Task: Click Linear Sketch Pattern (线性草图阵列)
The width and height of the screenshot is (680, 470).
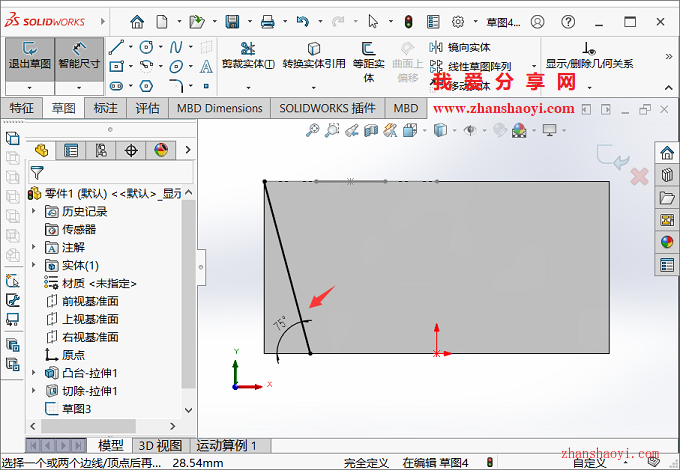Action: point(471,66)
